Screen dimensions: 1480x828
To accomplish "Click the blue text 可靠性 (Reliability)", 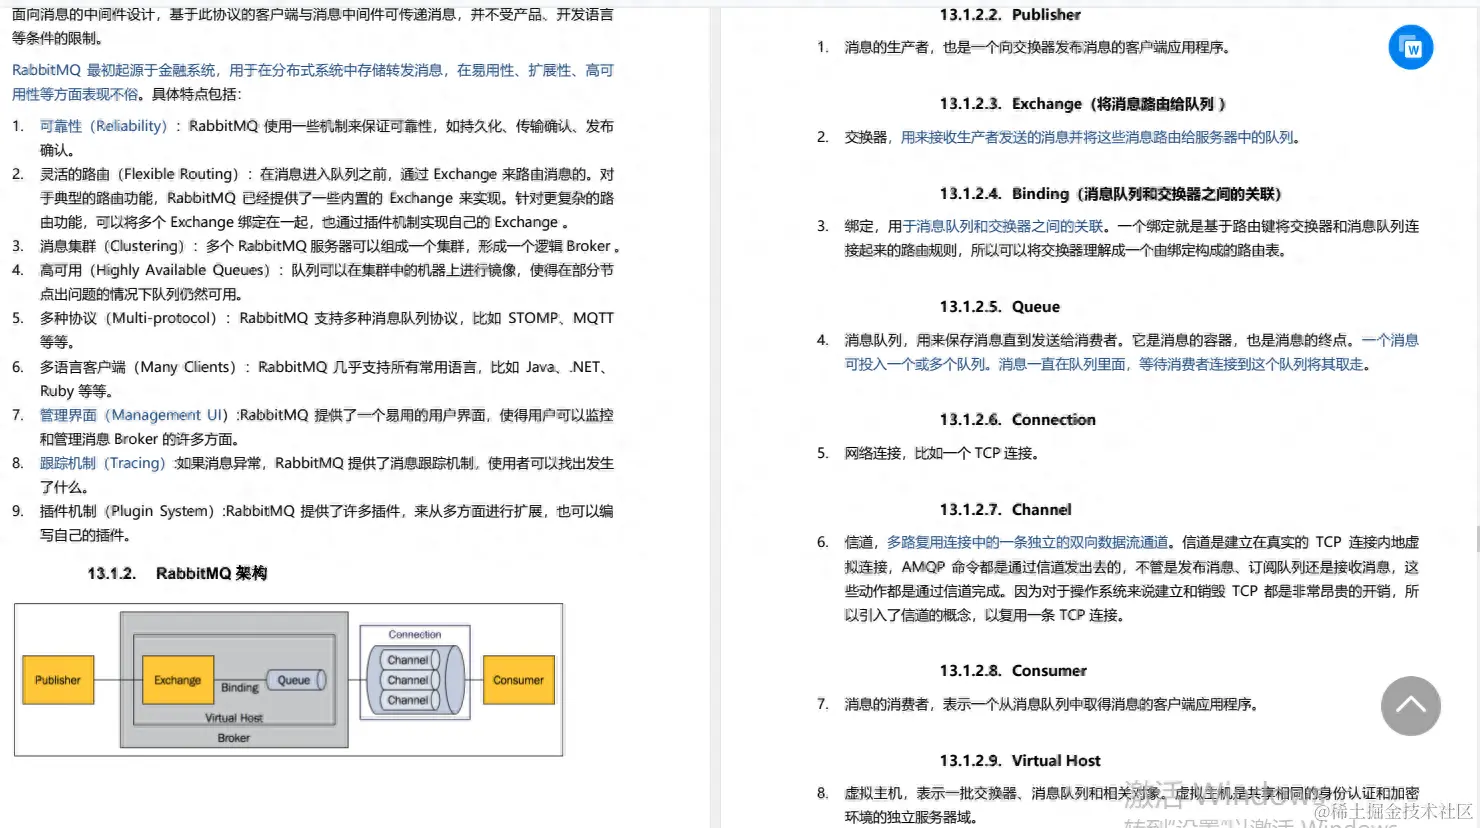I will point(103,126).
